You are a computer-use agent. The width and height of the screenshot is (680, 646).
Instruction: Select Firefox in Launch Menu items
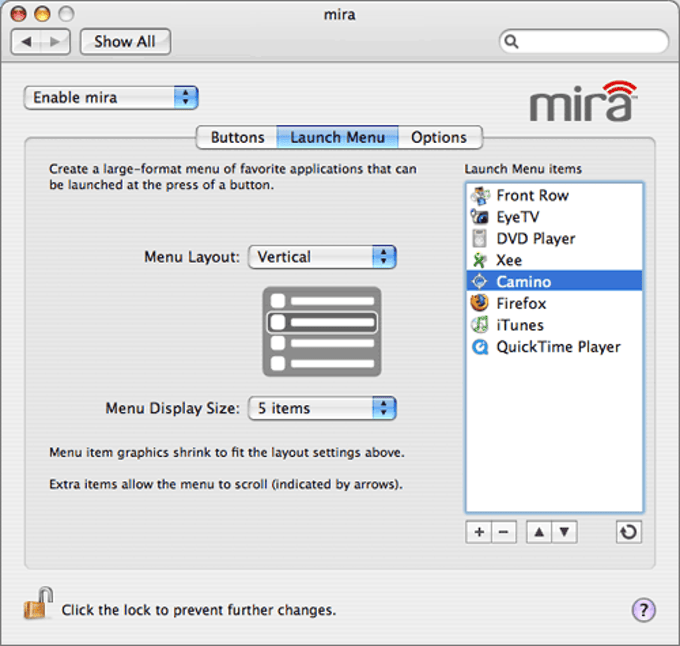point(554,303)
